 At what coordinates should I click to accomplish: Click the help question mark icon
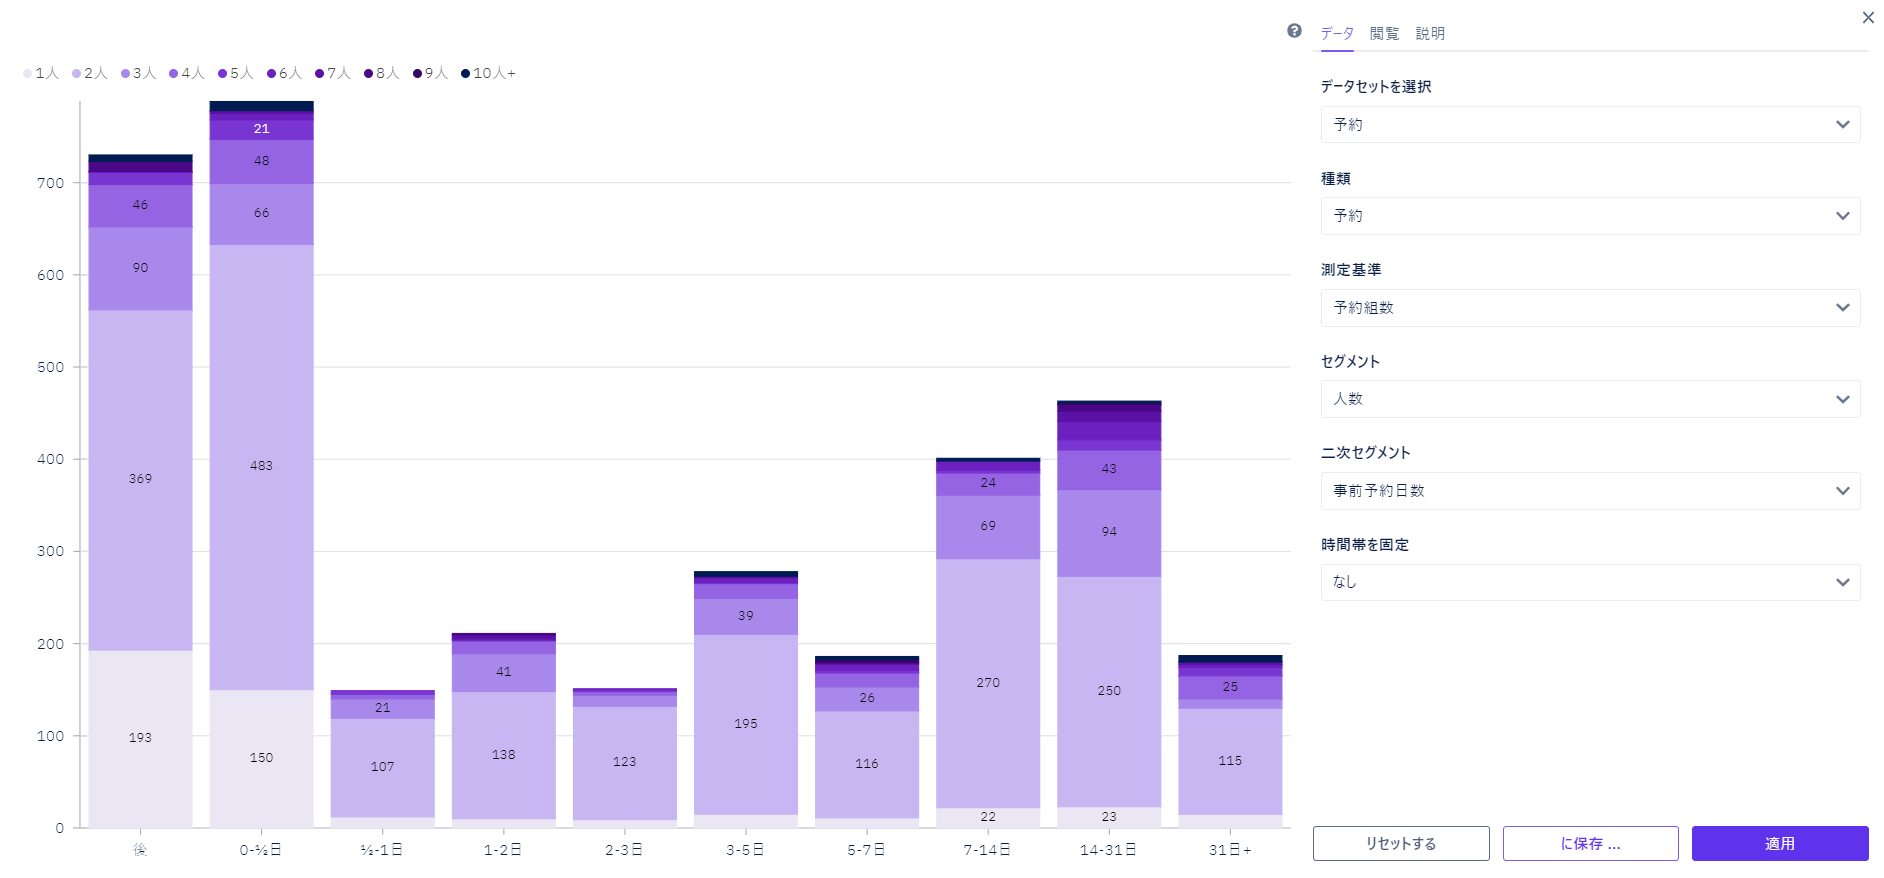(1294, 31)
